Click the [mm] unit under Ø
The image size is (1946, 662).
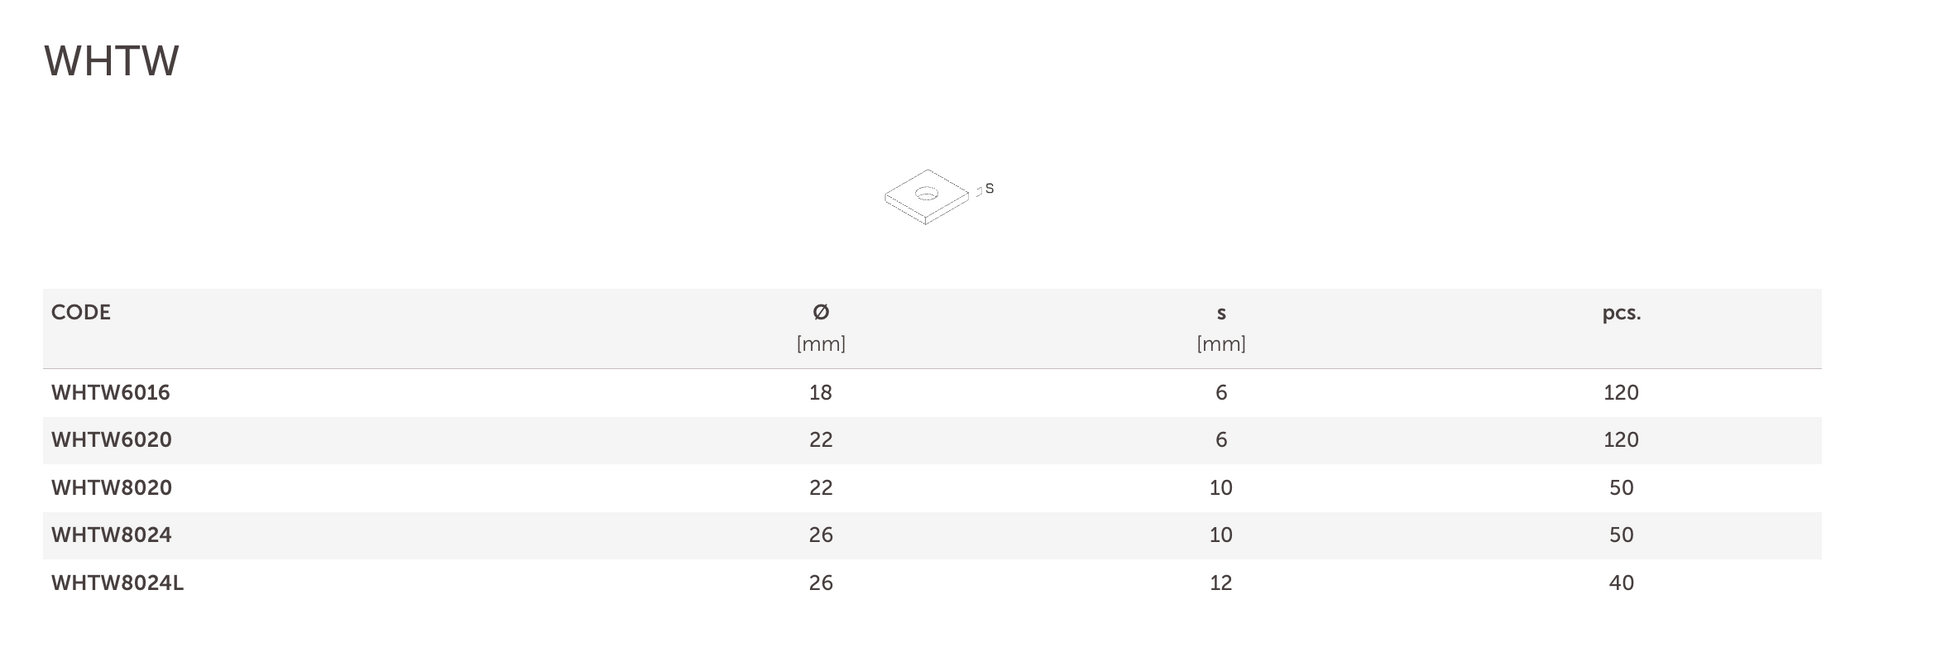[821, 344]
